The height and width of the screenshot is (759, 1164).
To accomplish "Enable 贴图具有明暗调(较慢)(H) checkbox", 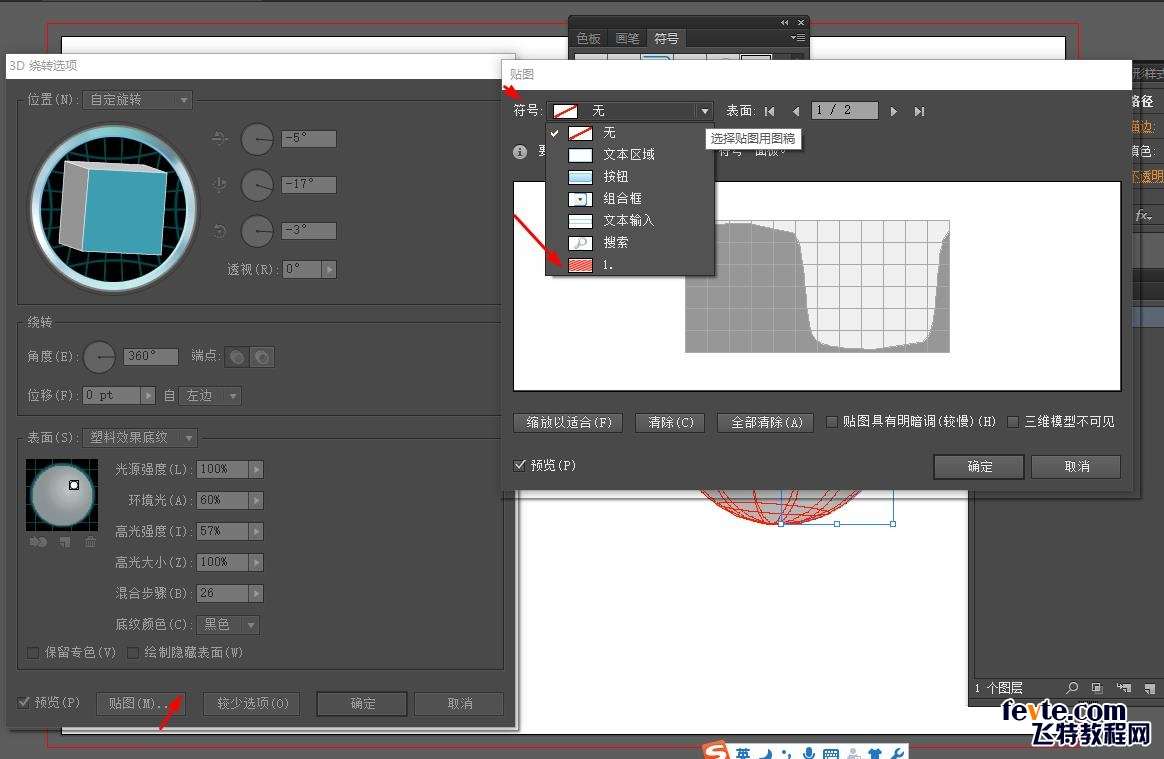I will 831,422.
